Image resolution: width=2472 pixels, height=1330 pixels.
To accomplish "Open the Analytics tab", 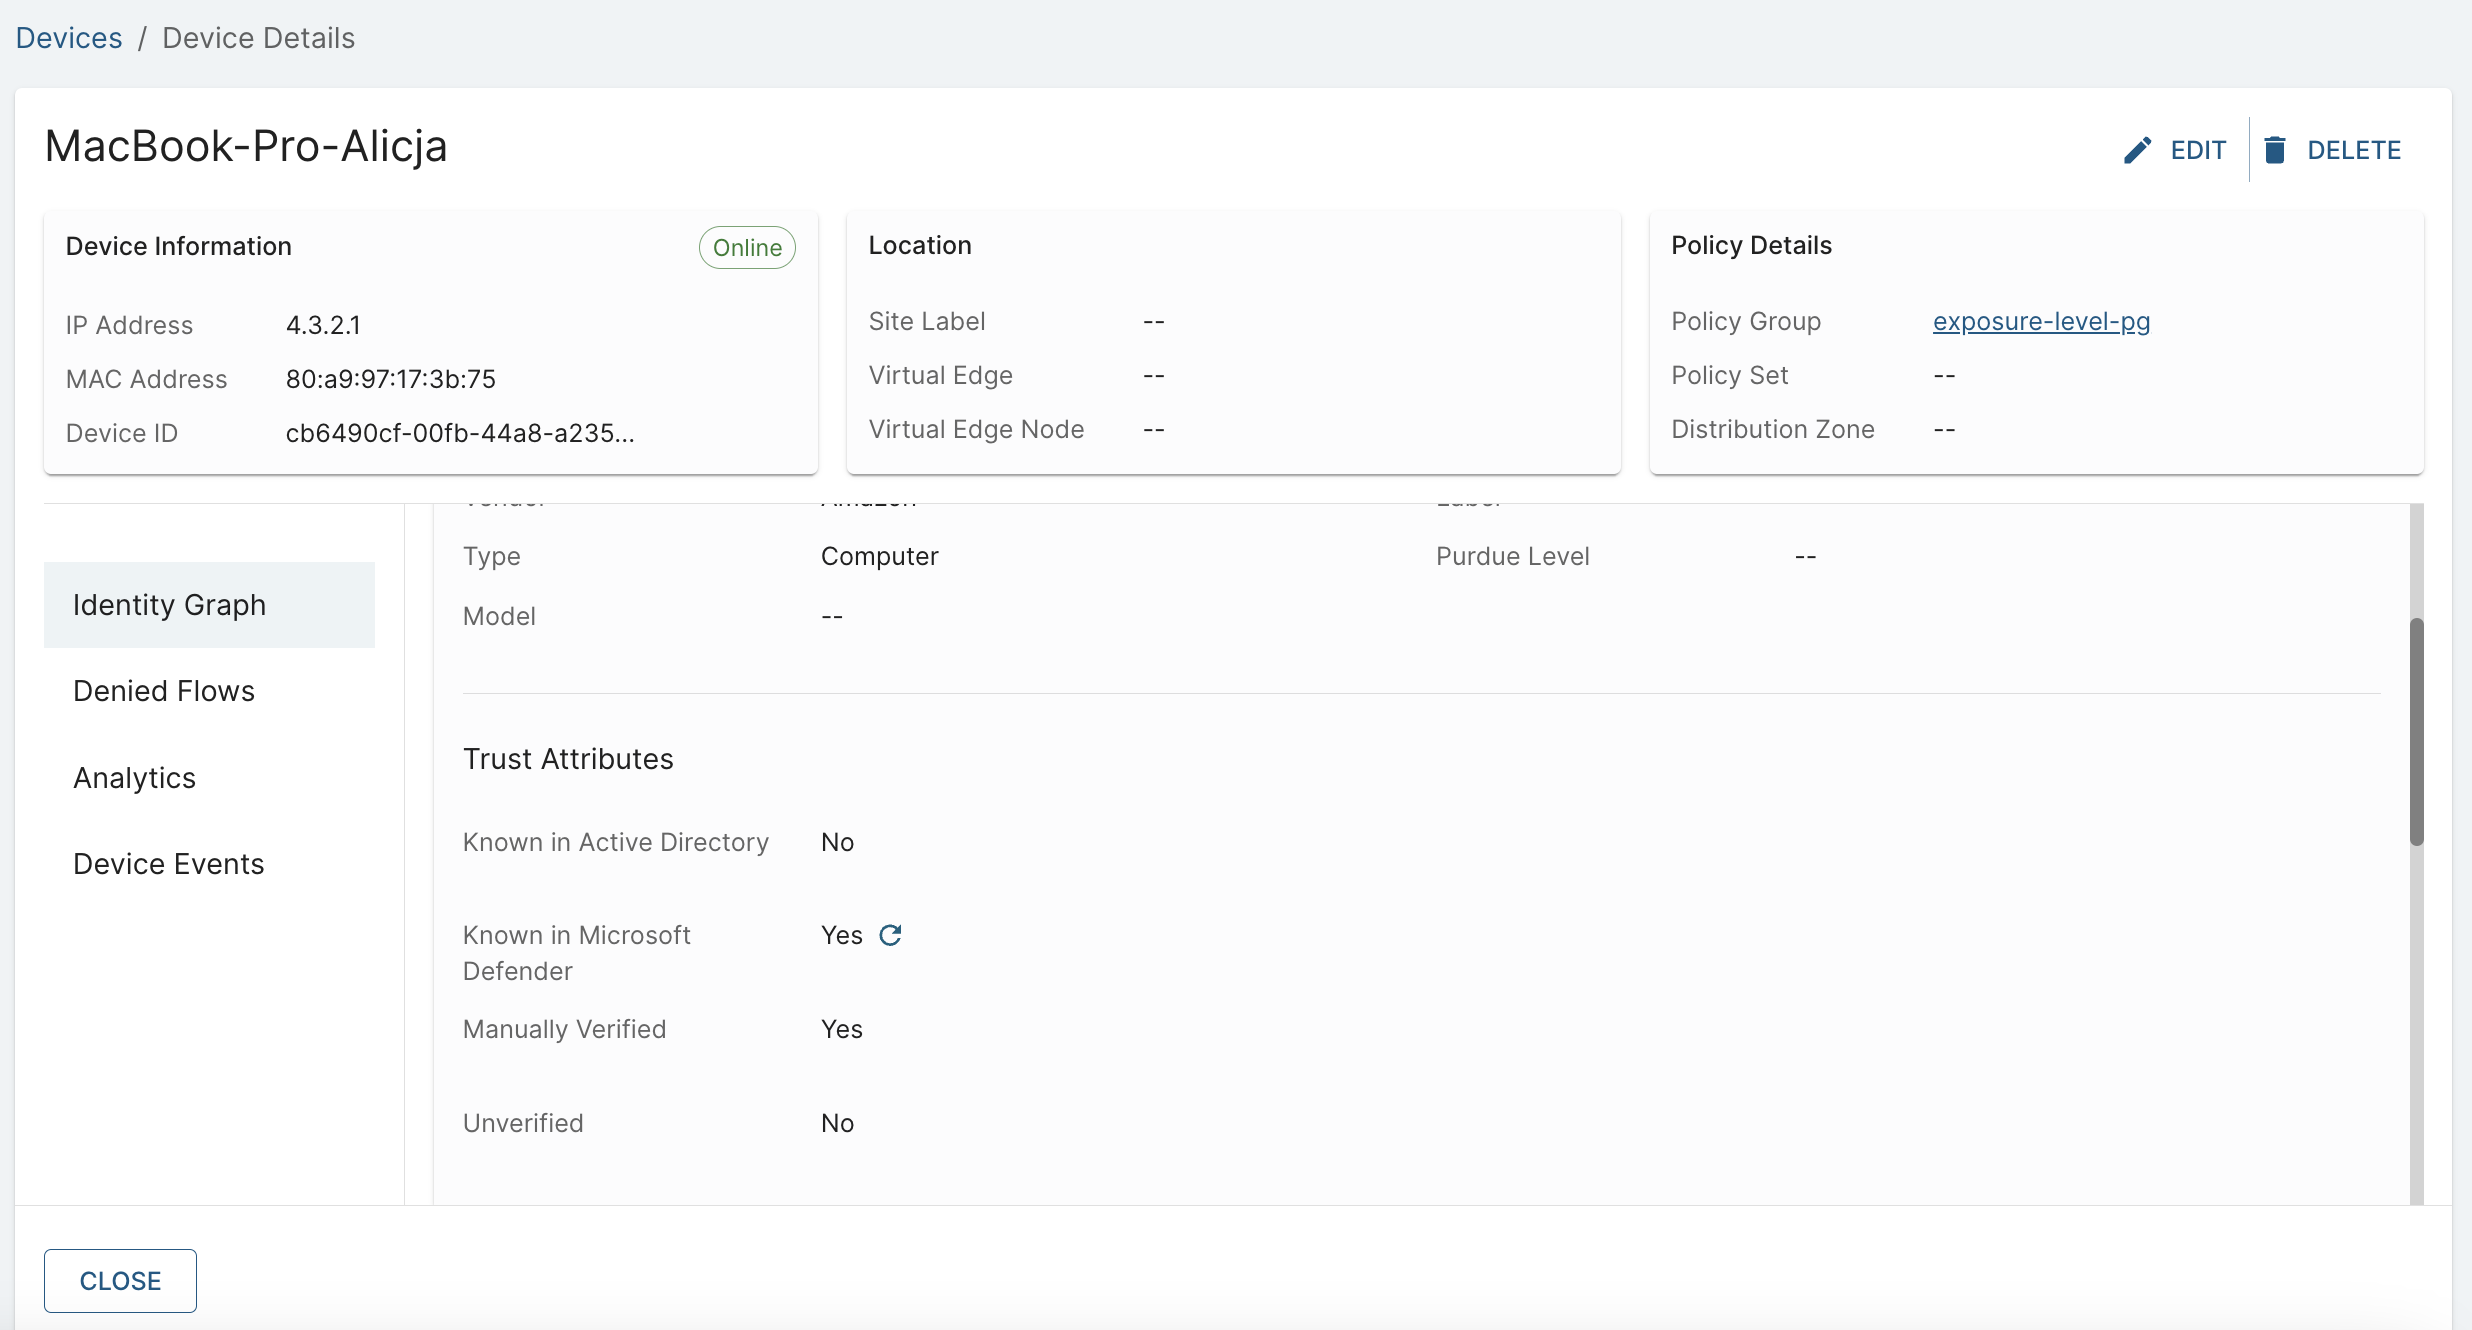I will pos(135,778).
